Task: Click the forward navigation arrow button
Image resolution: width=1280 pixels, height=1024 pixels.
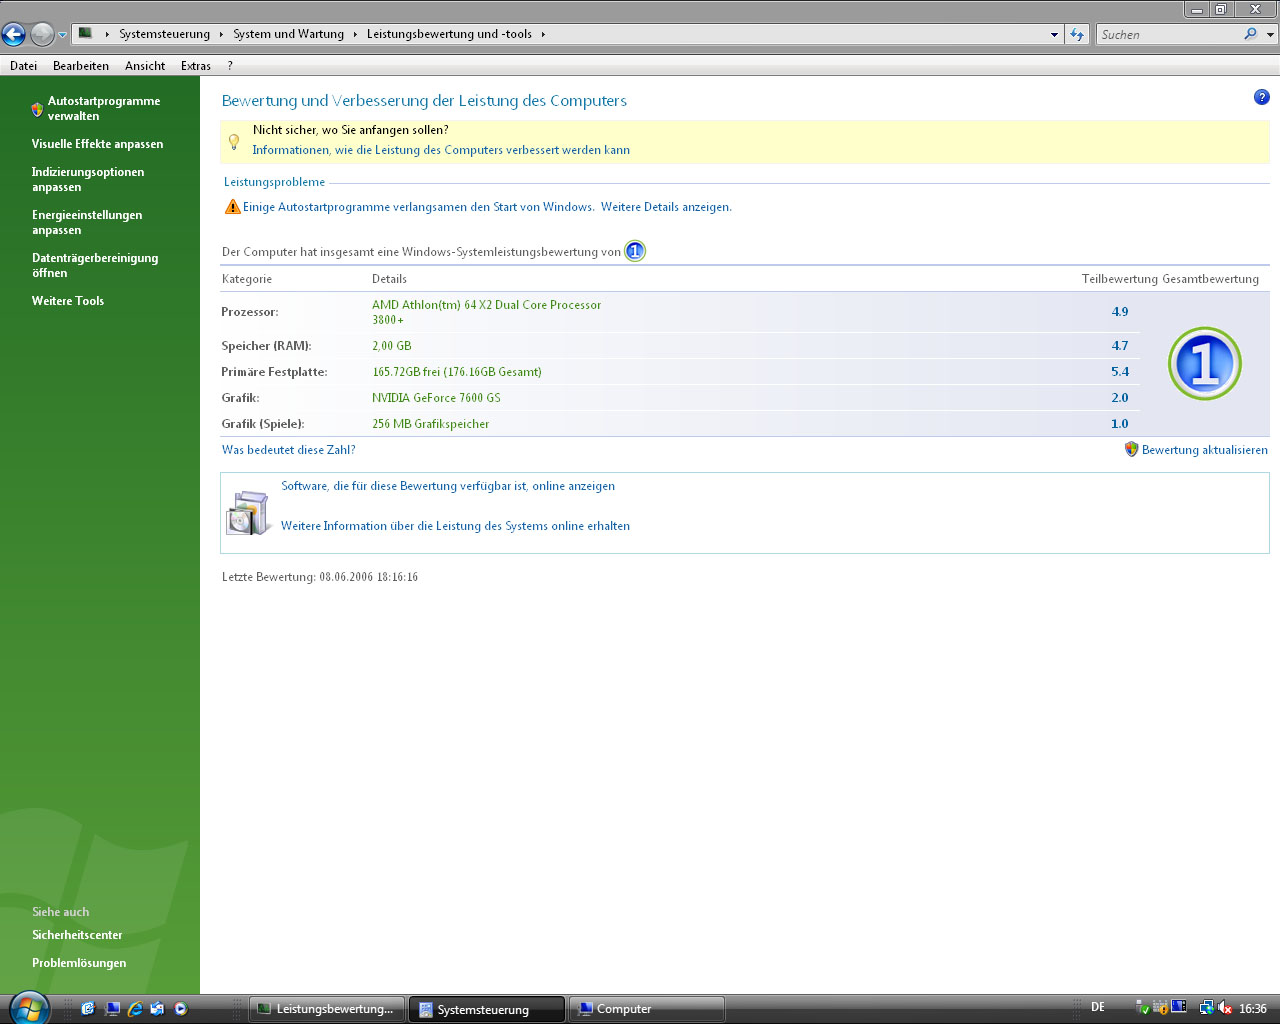Action: pyautogui.click(x=42, y=34)
